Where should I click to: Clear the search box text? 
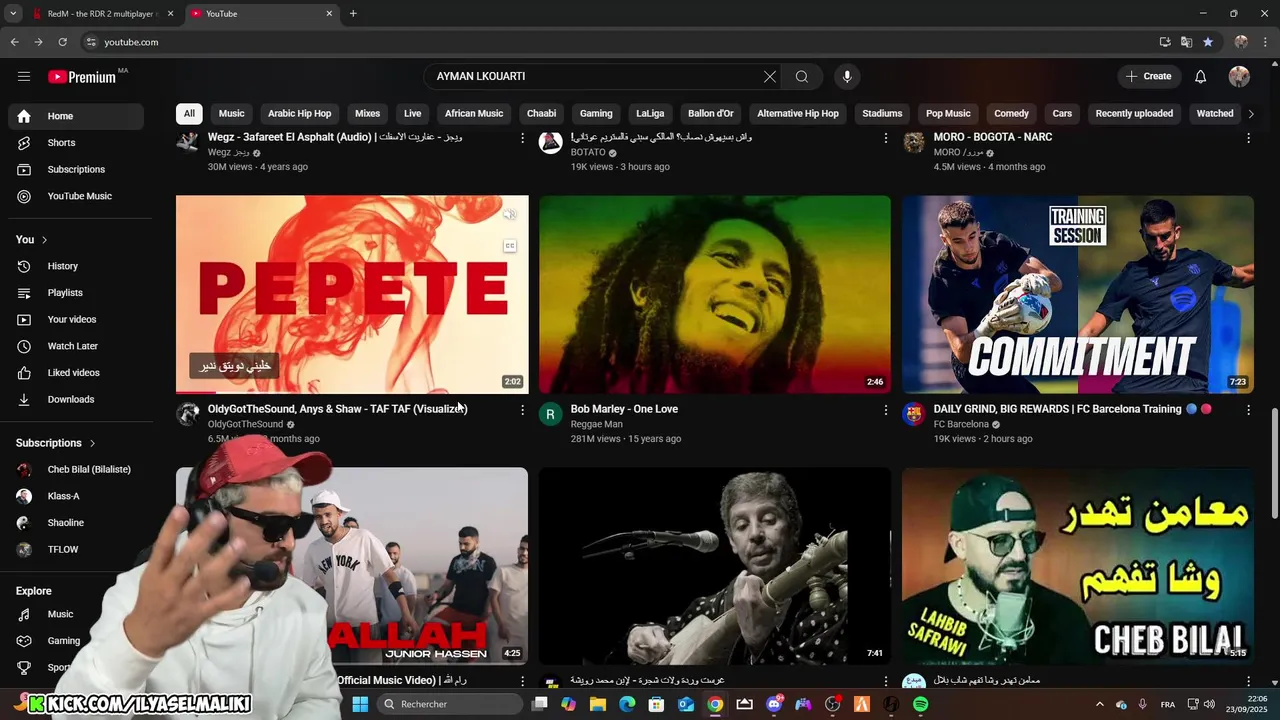(770, 76)
